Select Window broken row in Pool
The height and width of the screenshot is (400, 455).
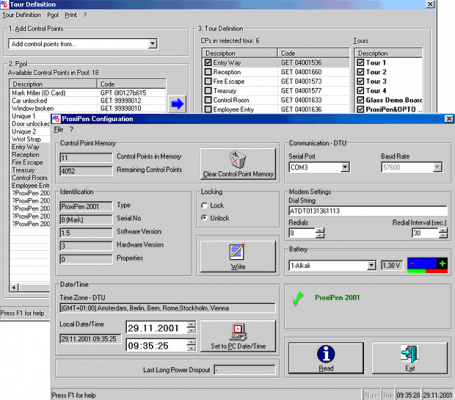[88, 108]
